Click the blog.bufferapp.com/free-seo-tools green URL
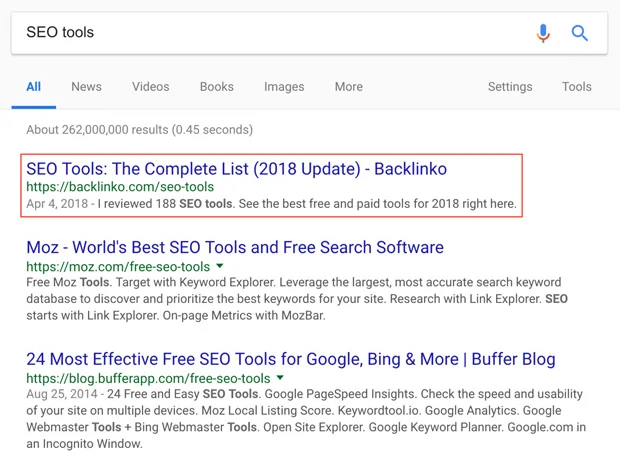620x465 pixels. point(148,379)
